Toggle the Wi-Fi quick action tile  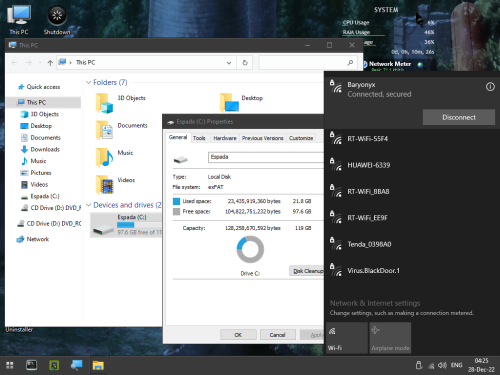[x=347, y=338]
